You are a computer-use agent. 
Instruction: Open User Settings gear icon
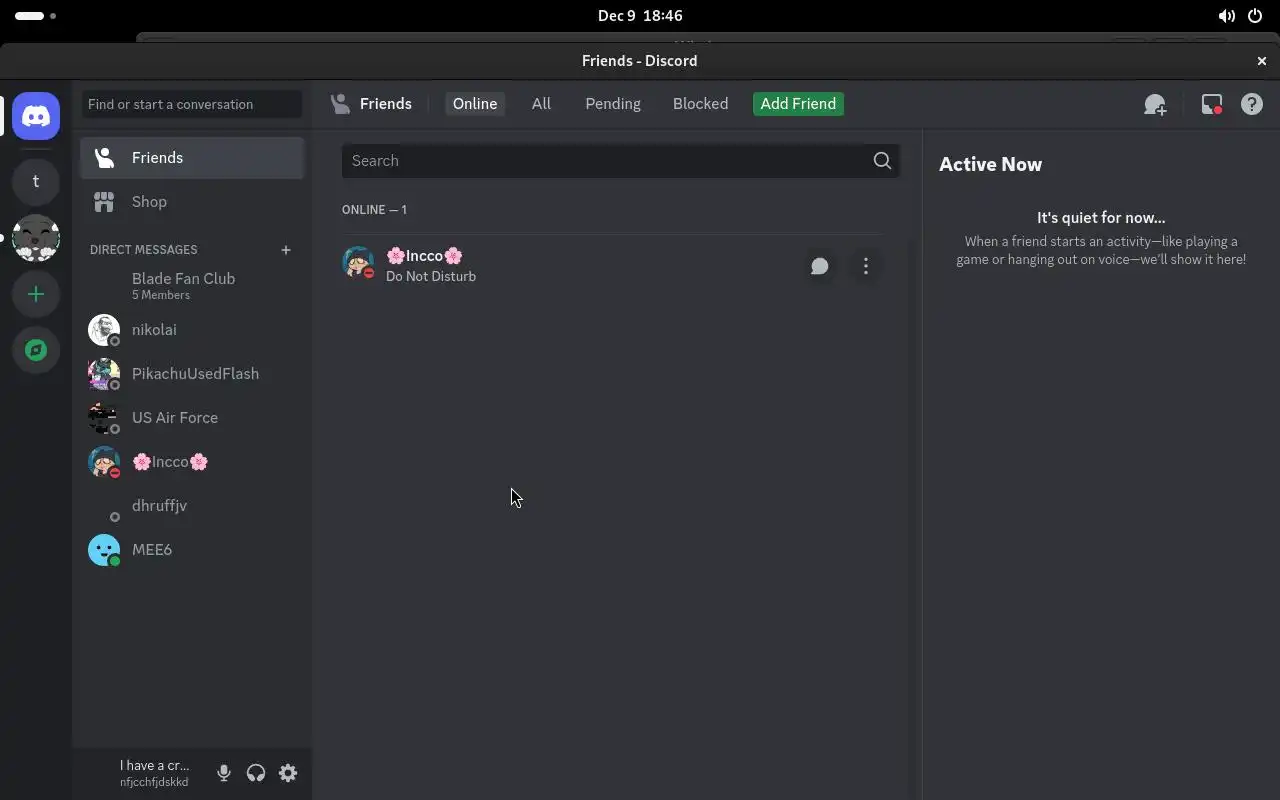(x=288, y=773)
